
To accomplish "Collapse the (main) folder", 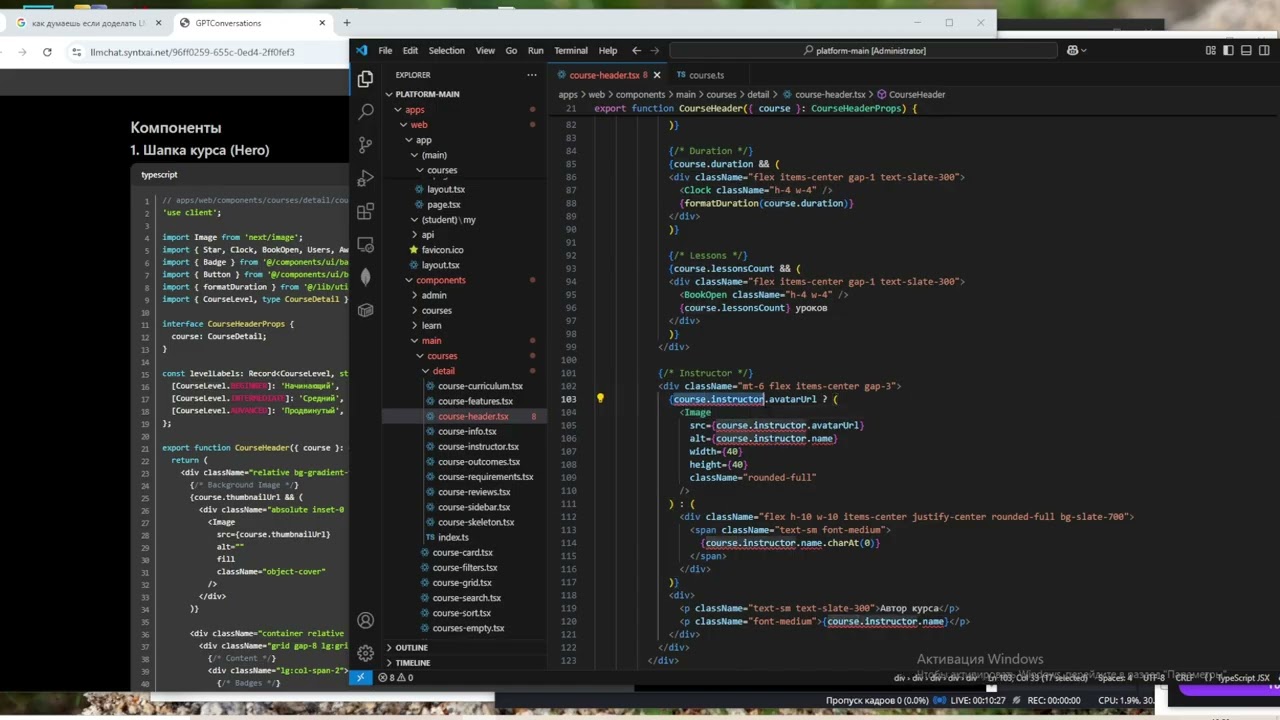I will tap(433, 155).
